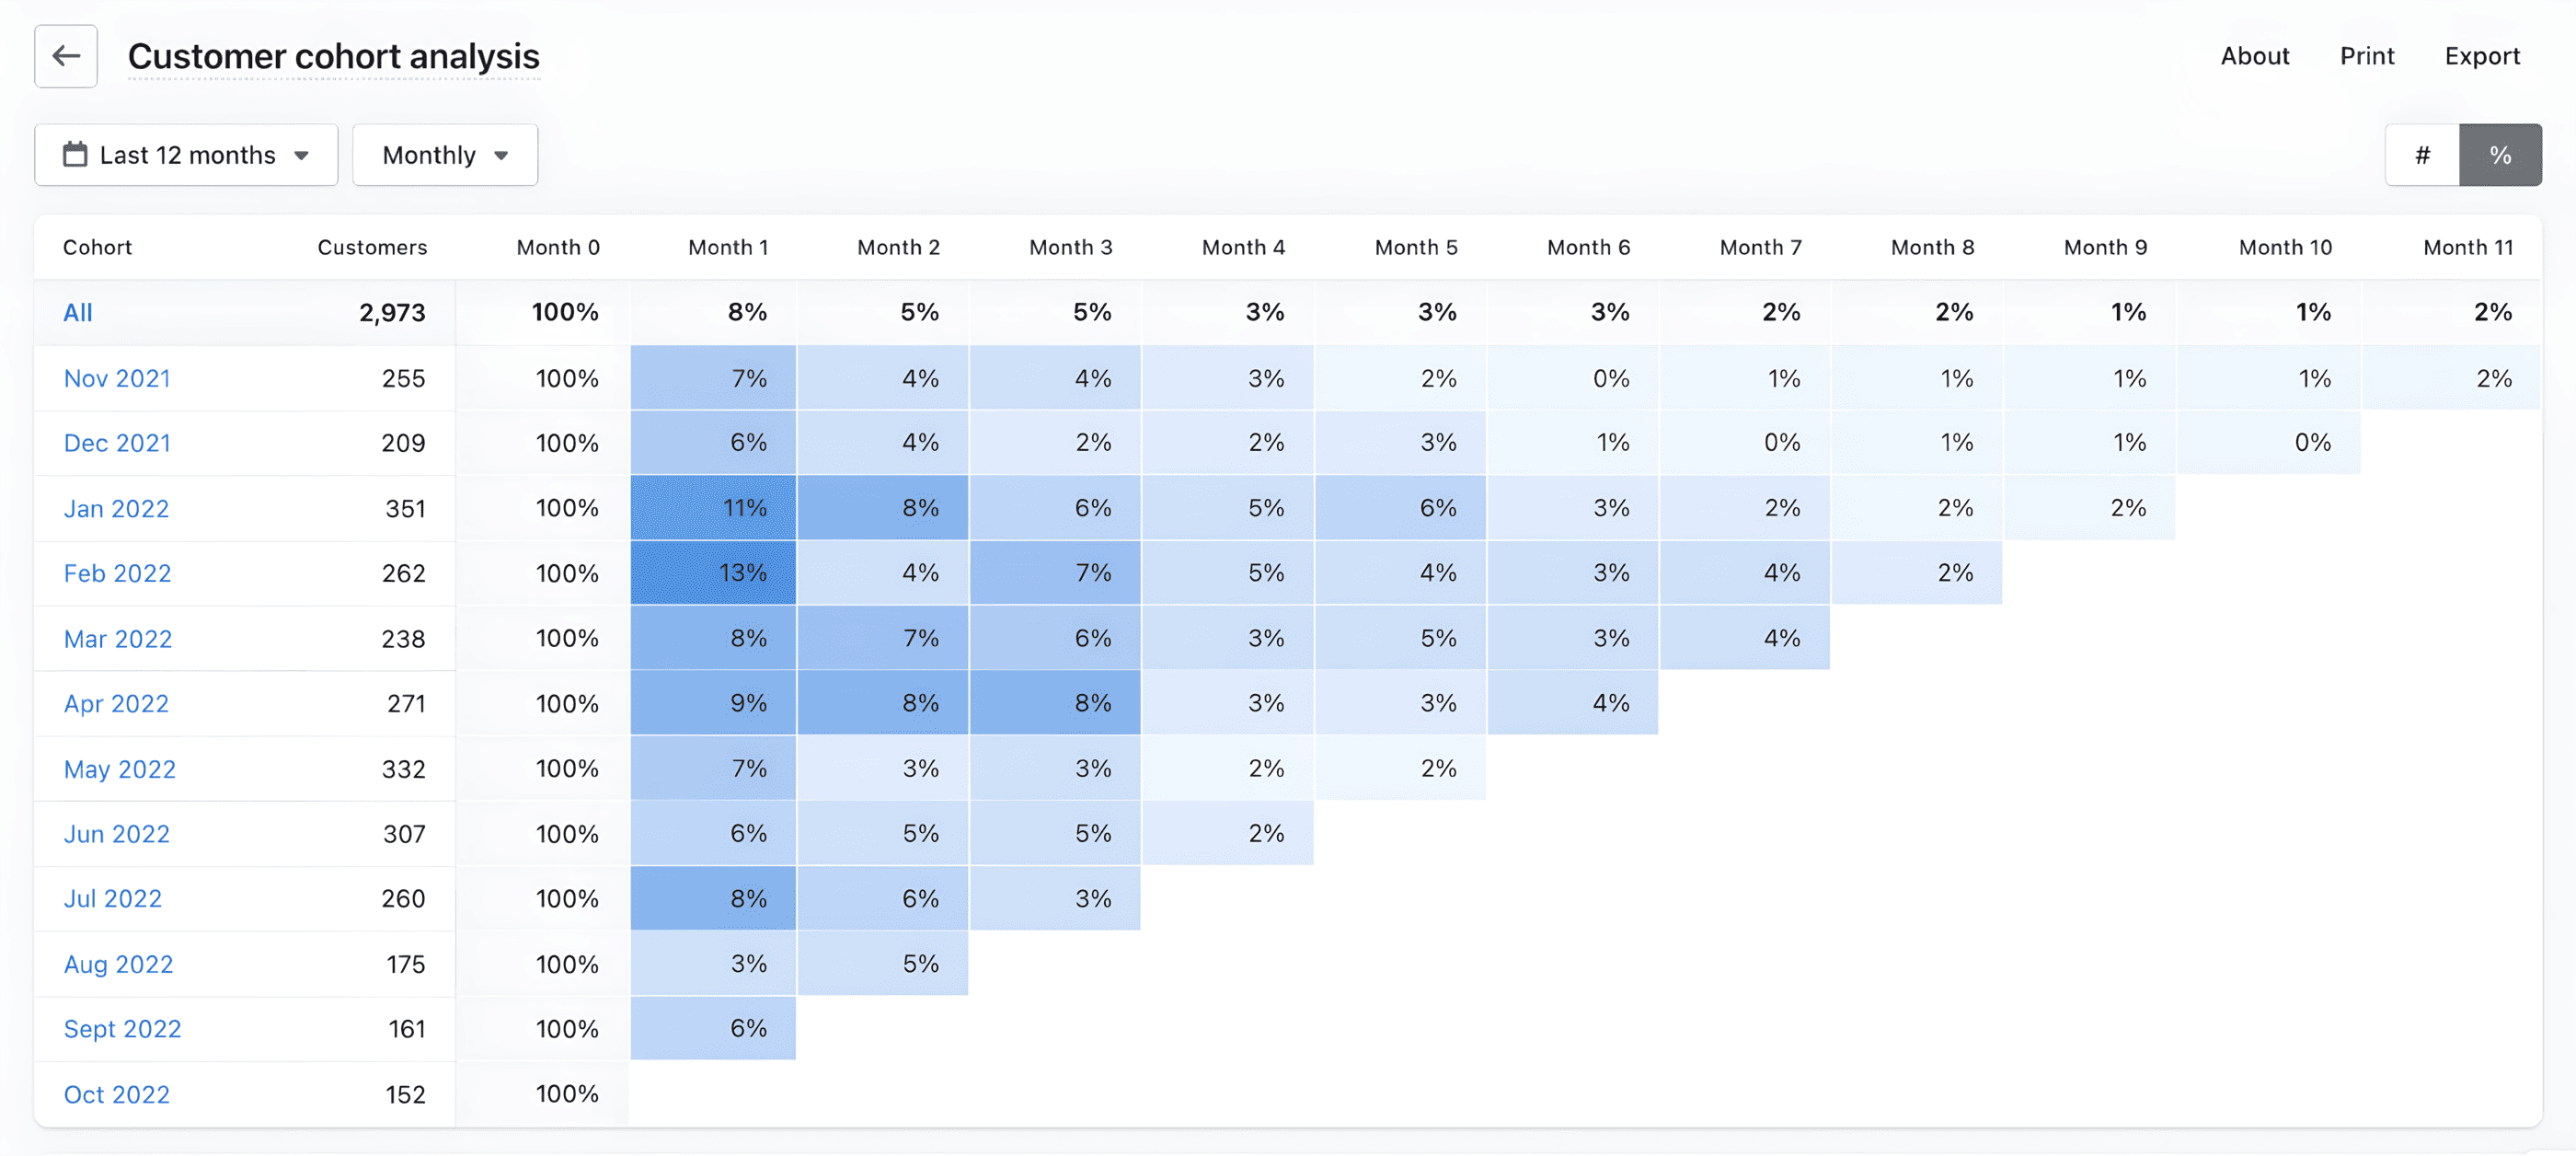Open the Feb 2022 cohort details
The width and height of the screenshot is (2576, 1156).
pyautogui.click(x=116, y=573)
